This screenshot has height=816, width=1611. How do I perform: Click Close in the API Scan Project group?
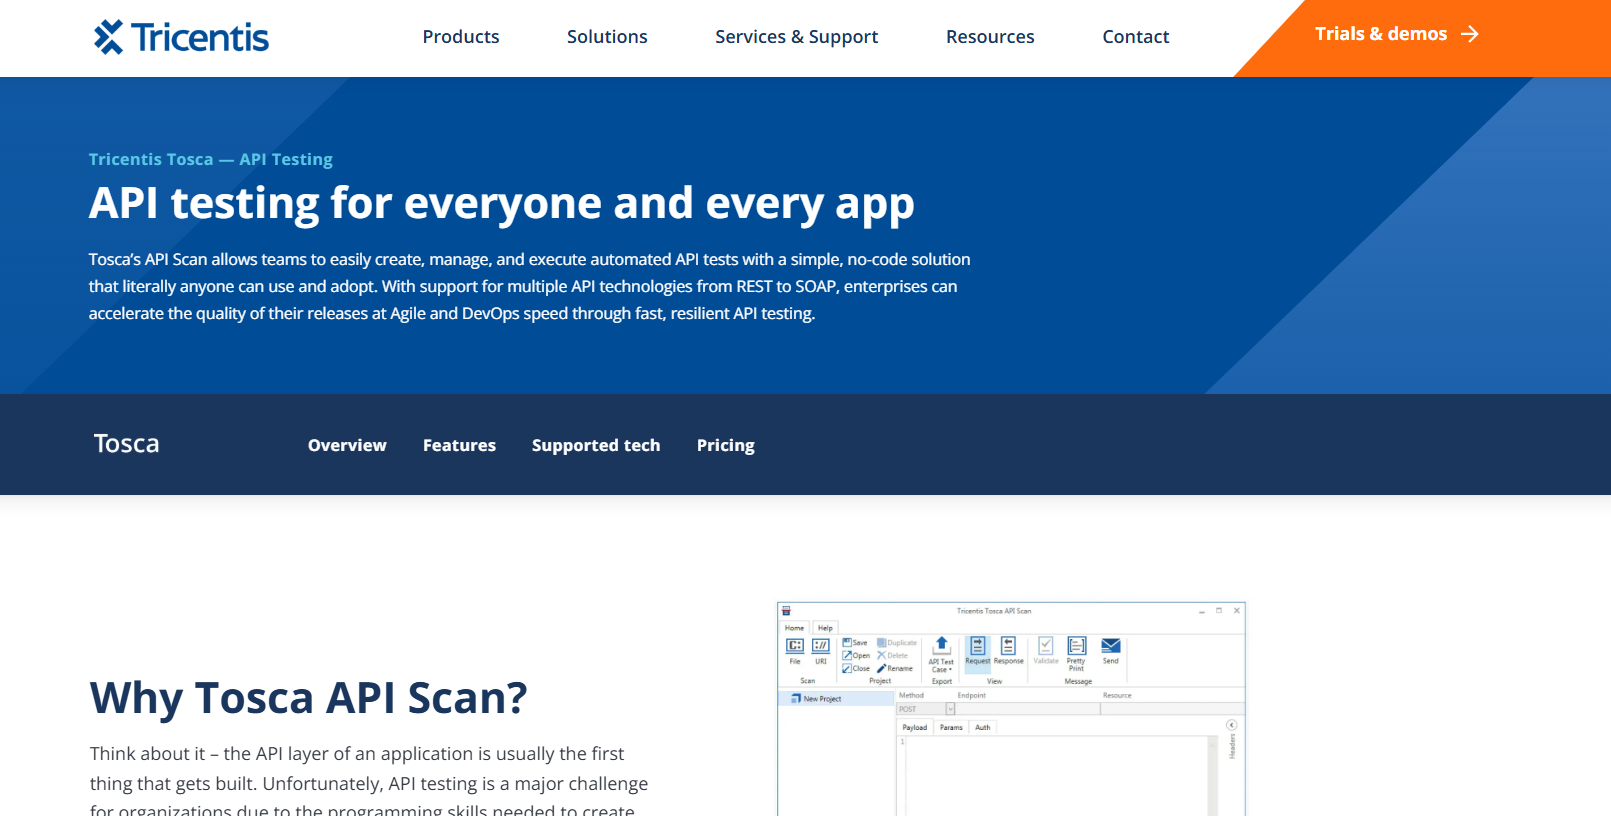point(856,668)
